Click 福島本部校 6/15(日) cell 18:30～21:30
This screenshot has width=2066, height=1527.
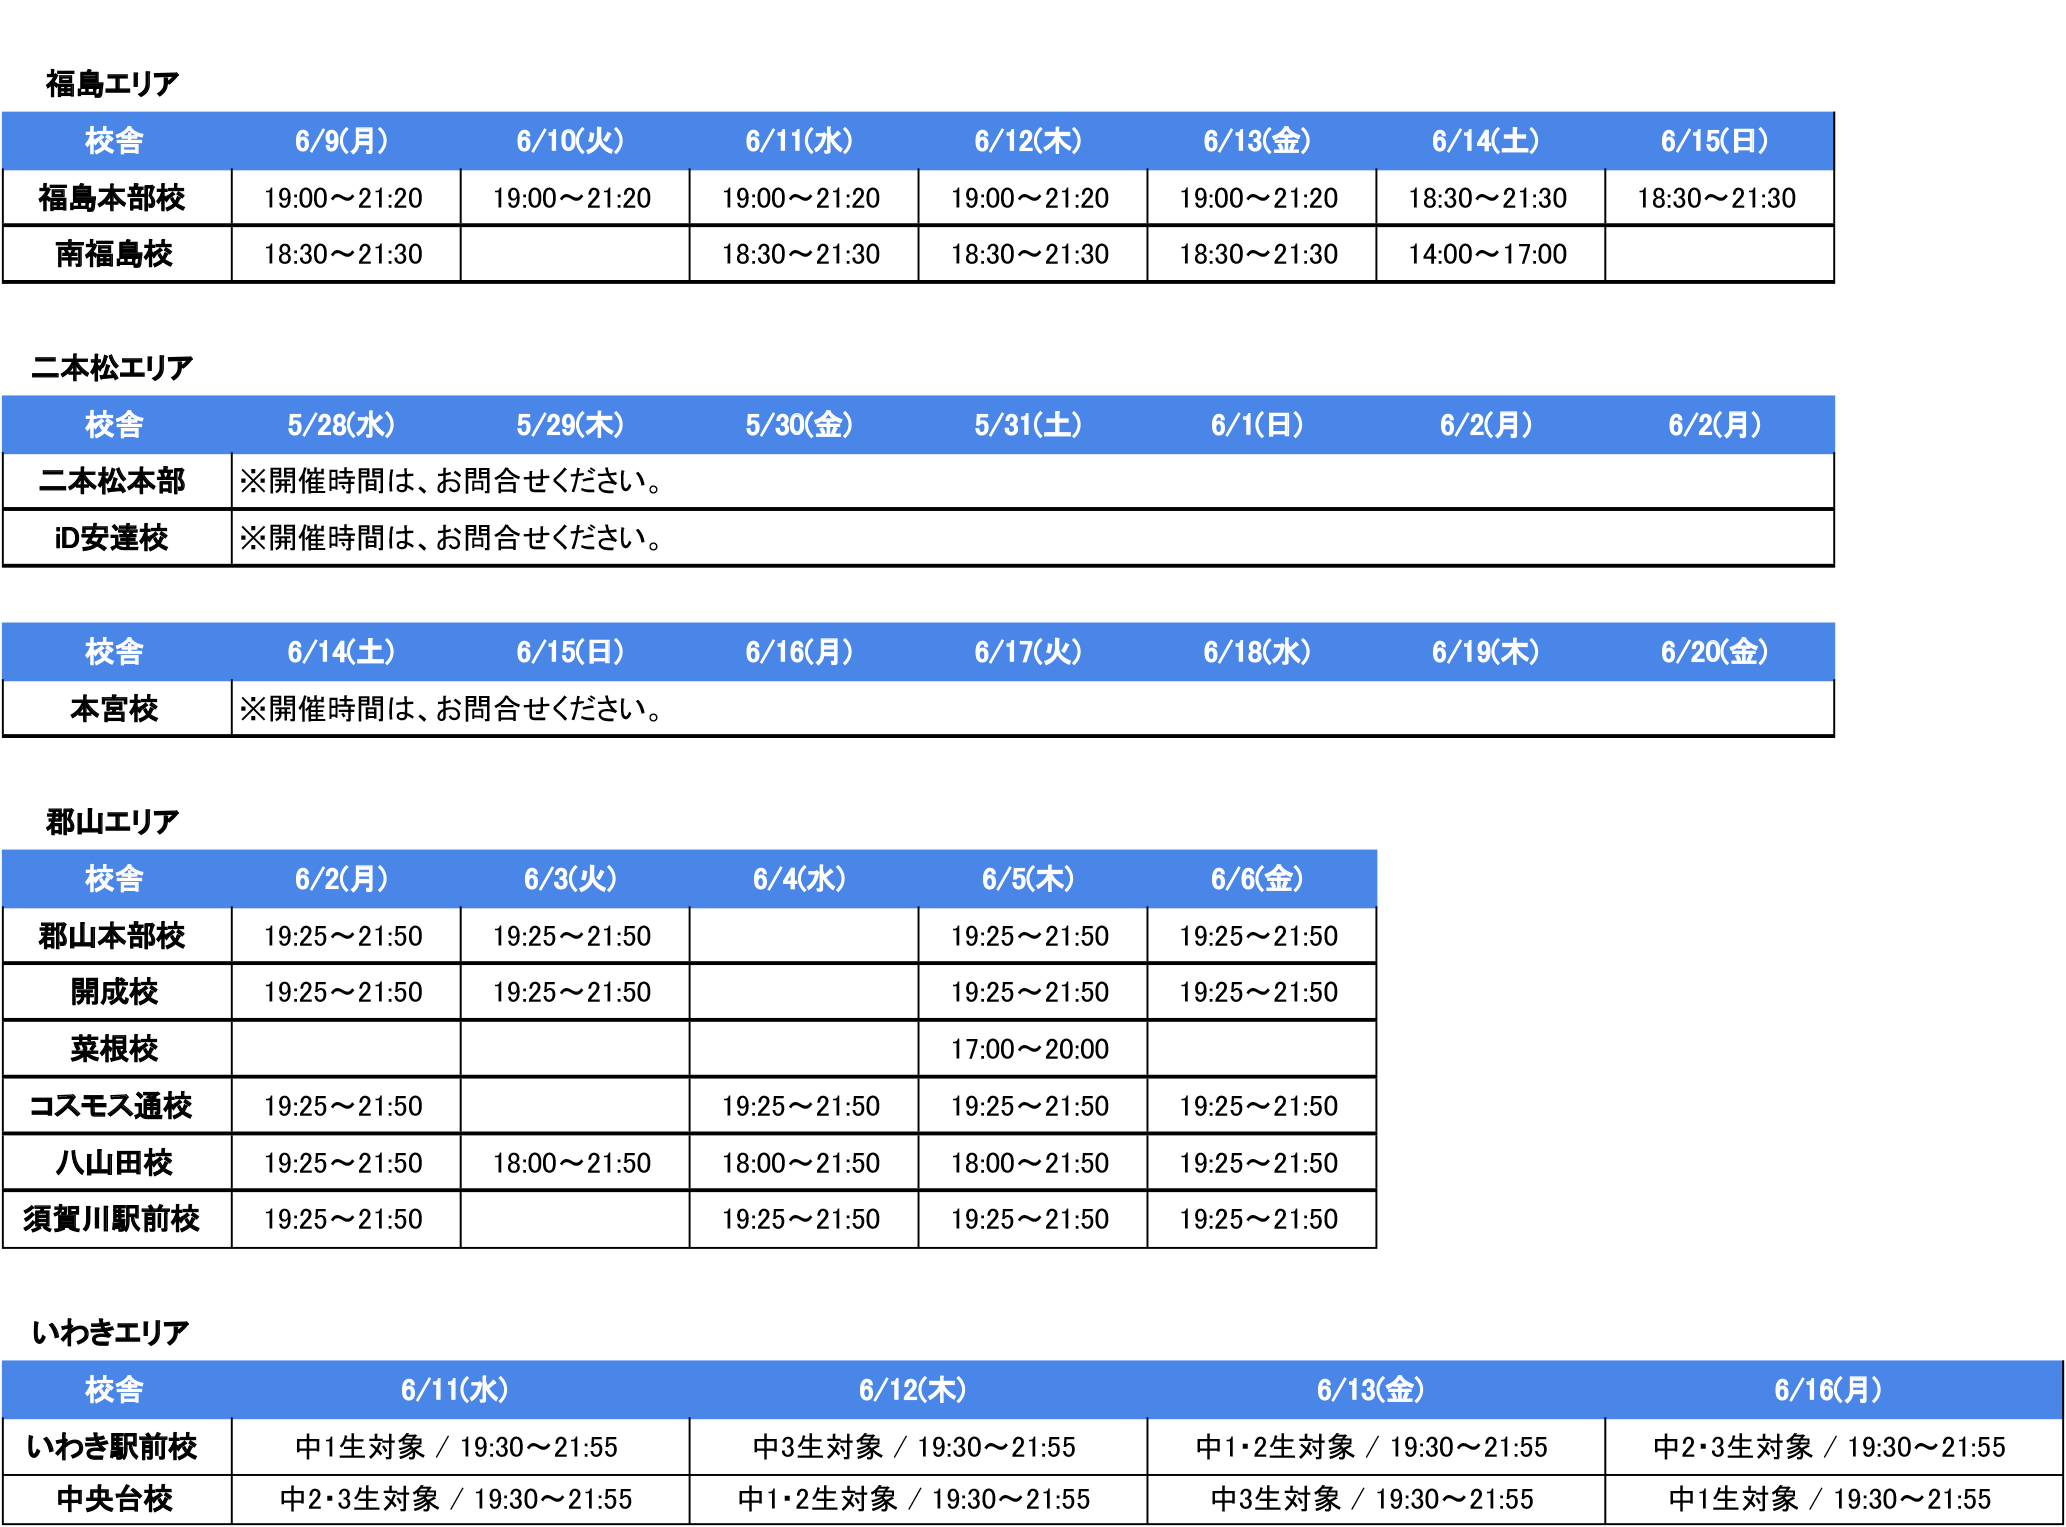coord(1716,198)
